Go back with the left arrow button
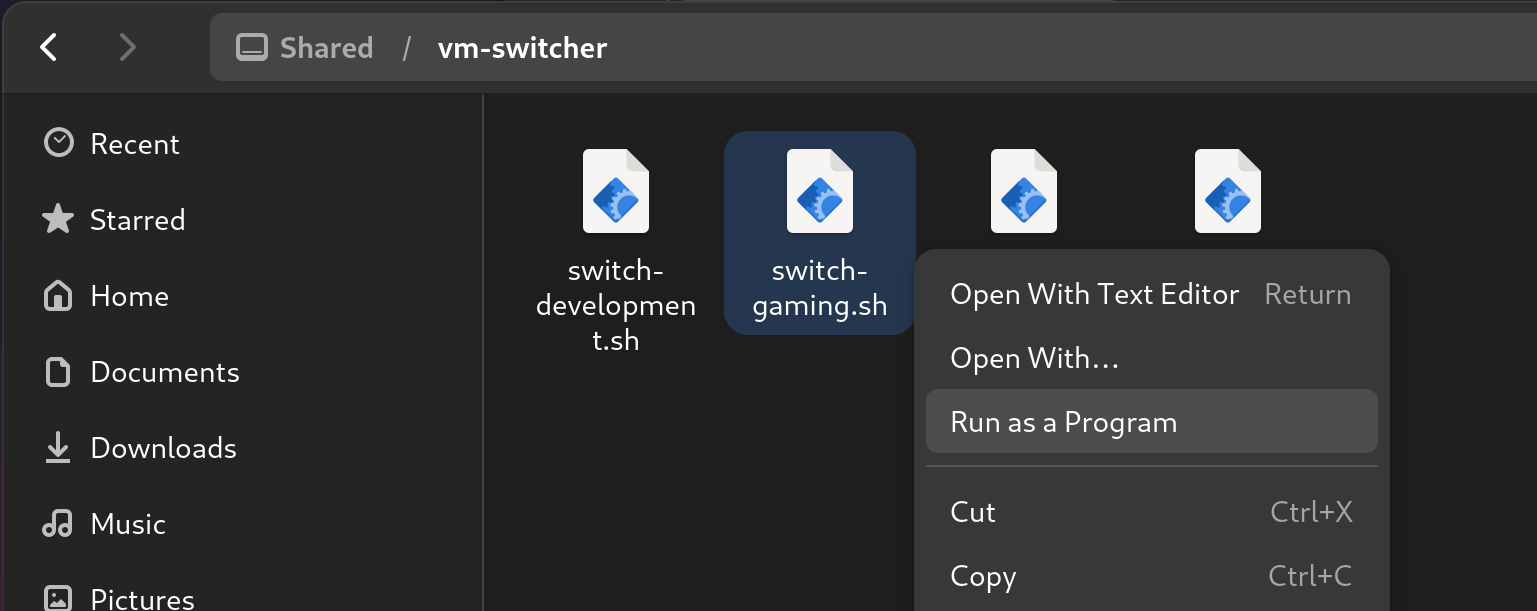The image size is (1537, 611). (x=48, y=47)
